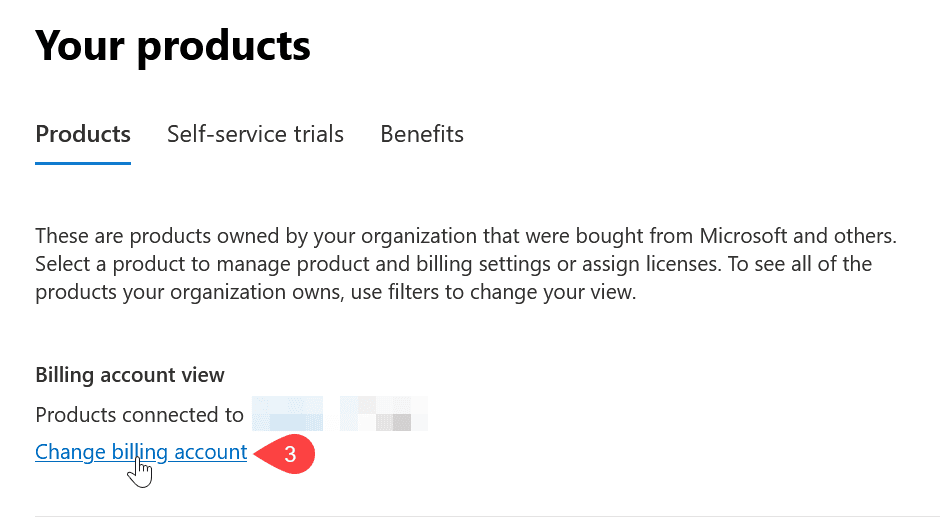Open the Benefits tab
The height and width of the screenshot is (526, 940).
click(422, 134)
